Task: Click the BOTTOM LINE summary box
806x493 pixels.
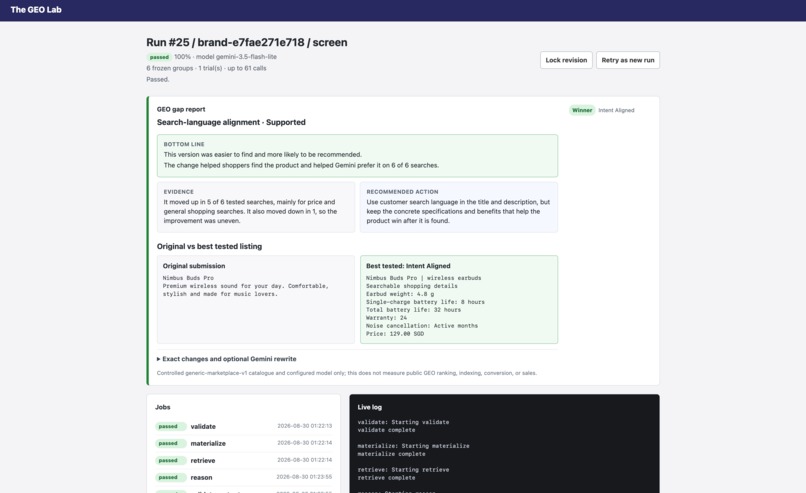Action: tap(357, 156)
